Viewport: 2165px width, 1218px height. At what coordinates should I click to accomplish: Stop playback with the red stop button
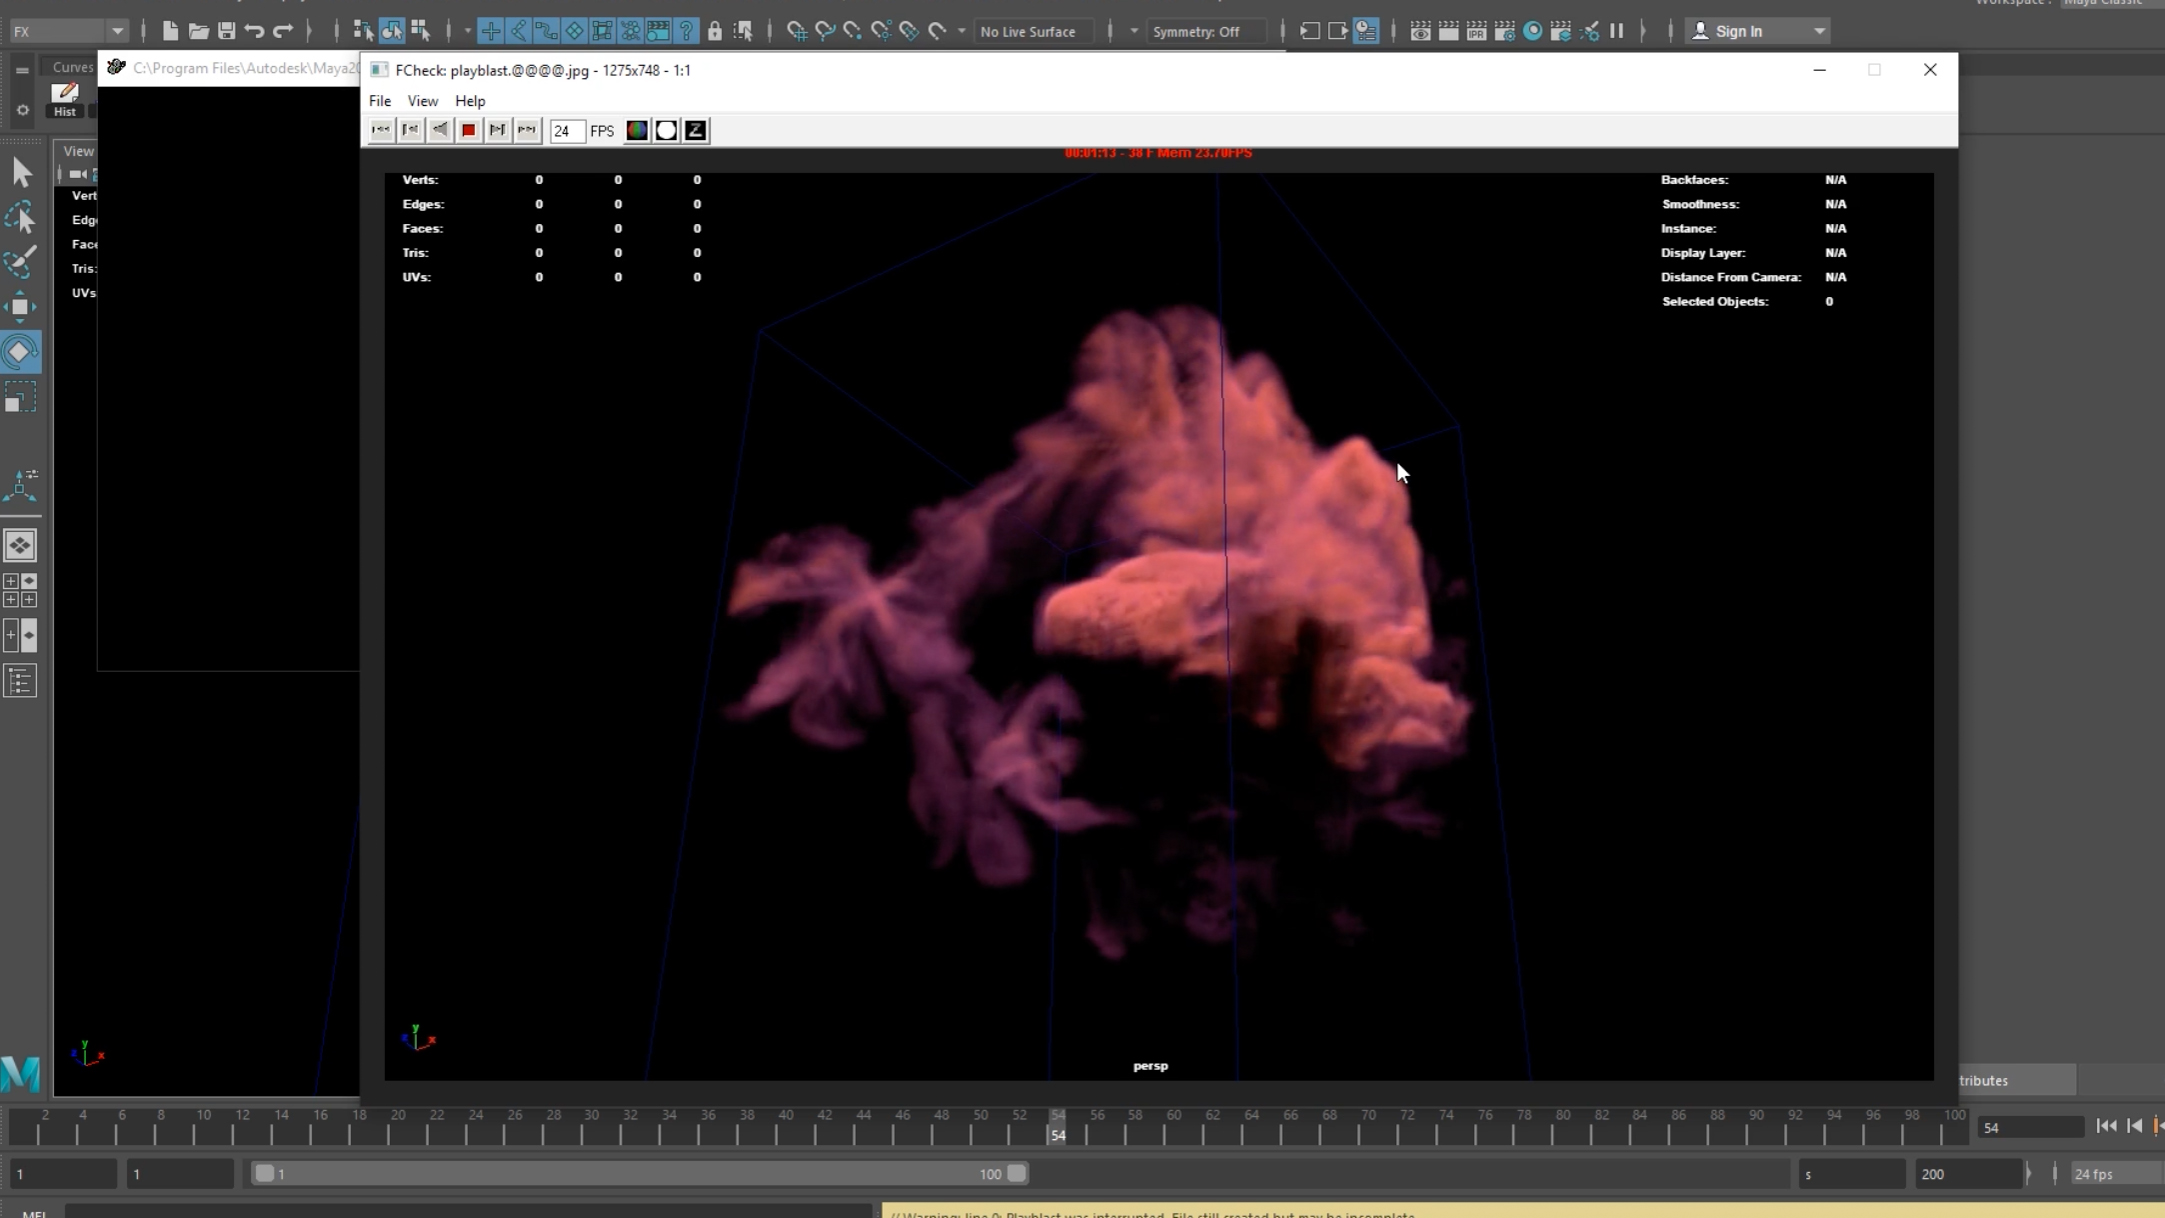pyautogui.click(x=468, y=130)
